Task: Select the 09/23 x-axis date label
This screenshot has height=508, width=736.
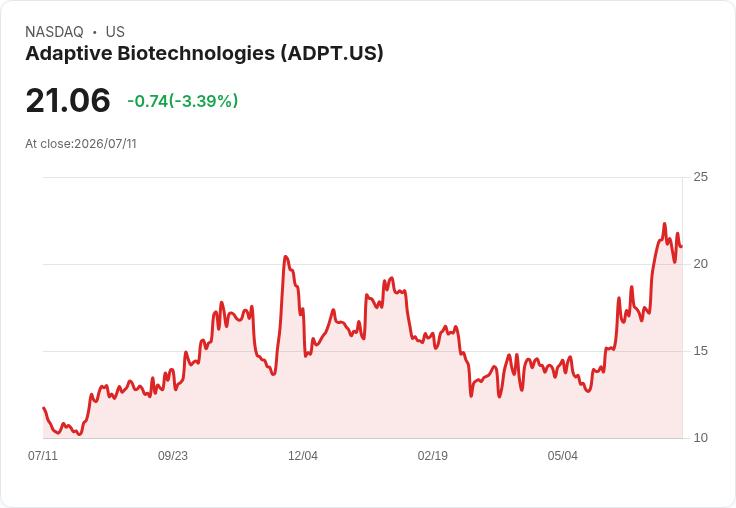Action: click(x=173, y=455)
